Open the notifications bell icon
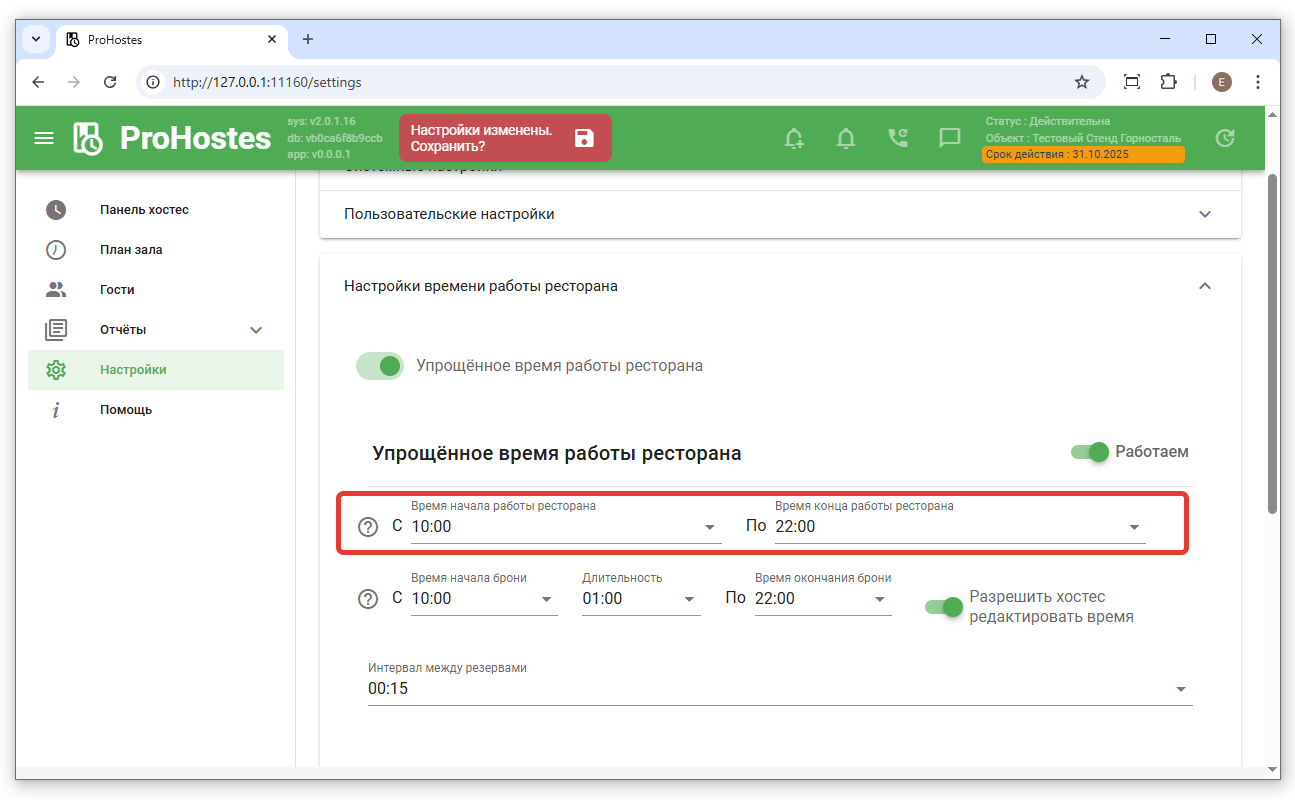The height and width of the screenshot is (800, 1295). pyautogui.click(x=846, y=138)
